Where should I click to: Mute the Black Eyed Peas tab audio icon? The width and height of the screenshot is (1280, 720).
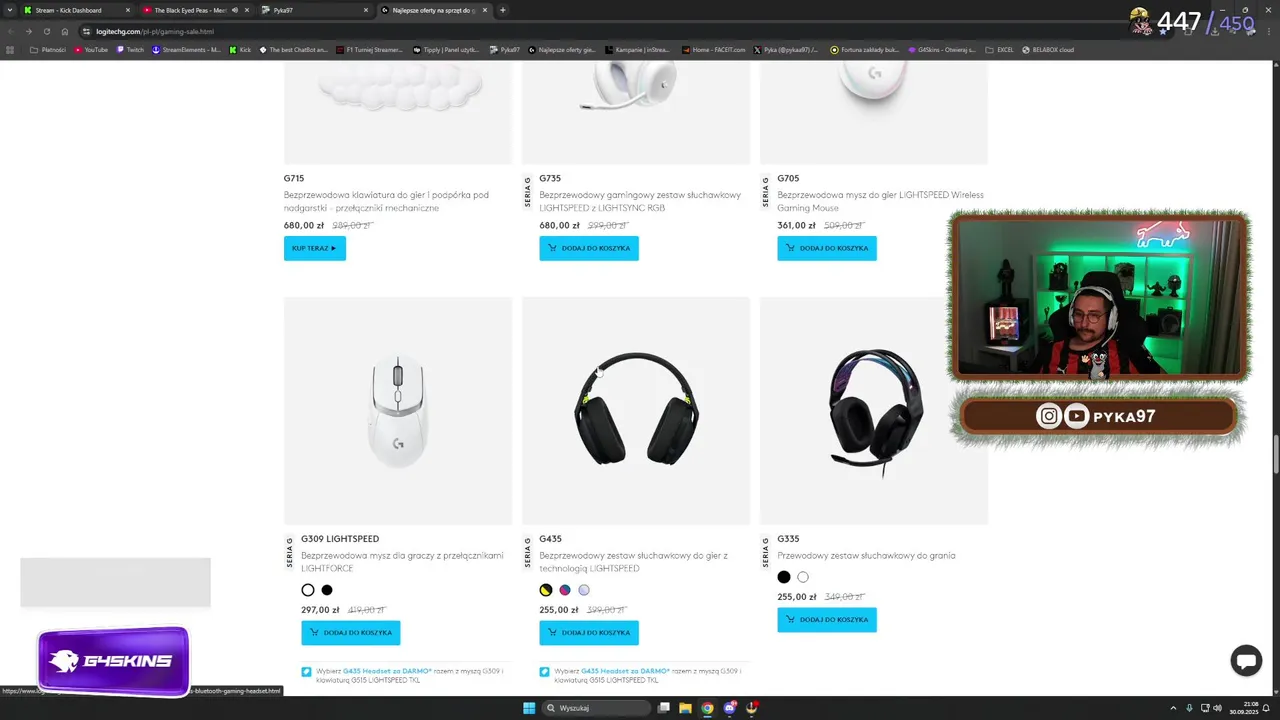pos(235,10)
